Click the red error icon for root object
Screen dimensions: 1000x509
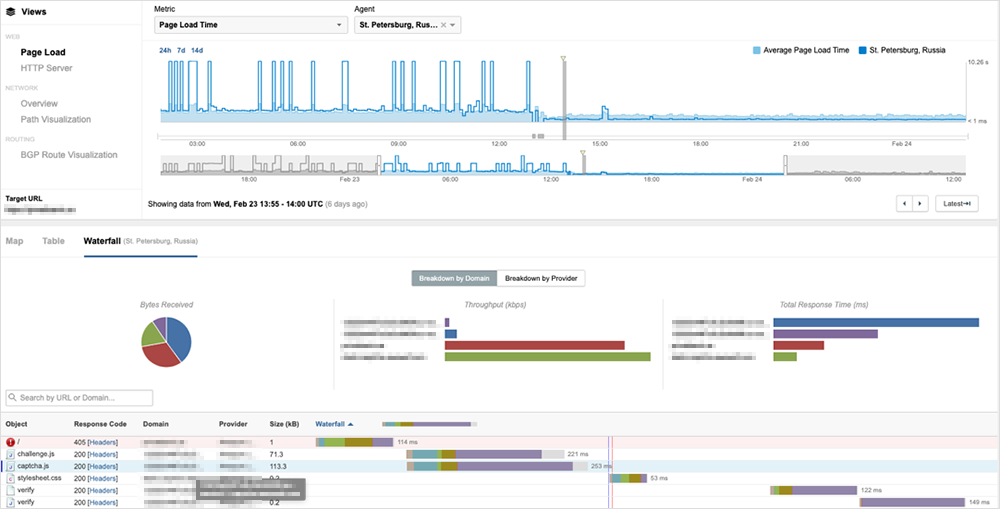(10, 441)
